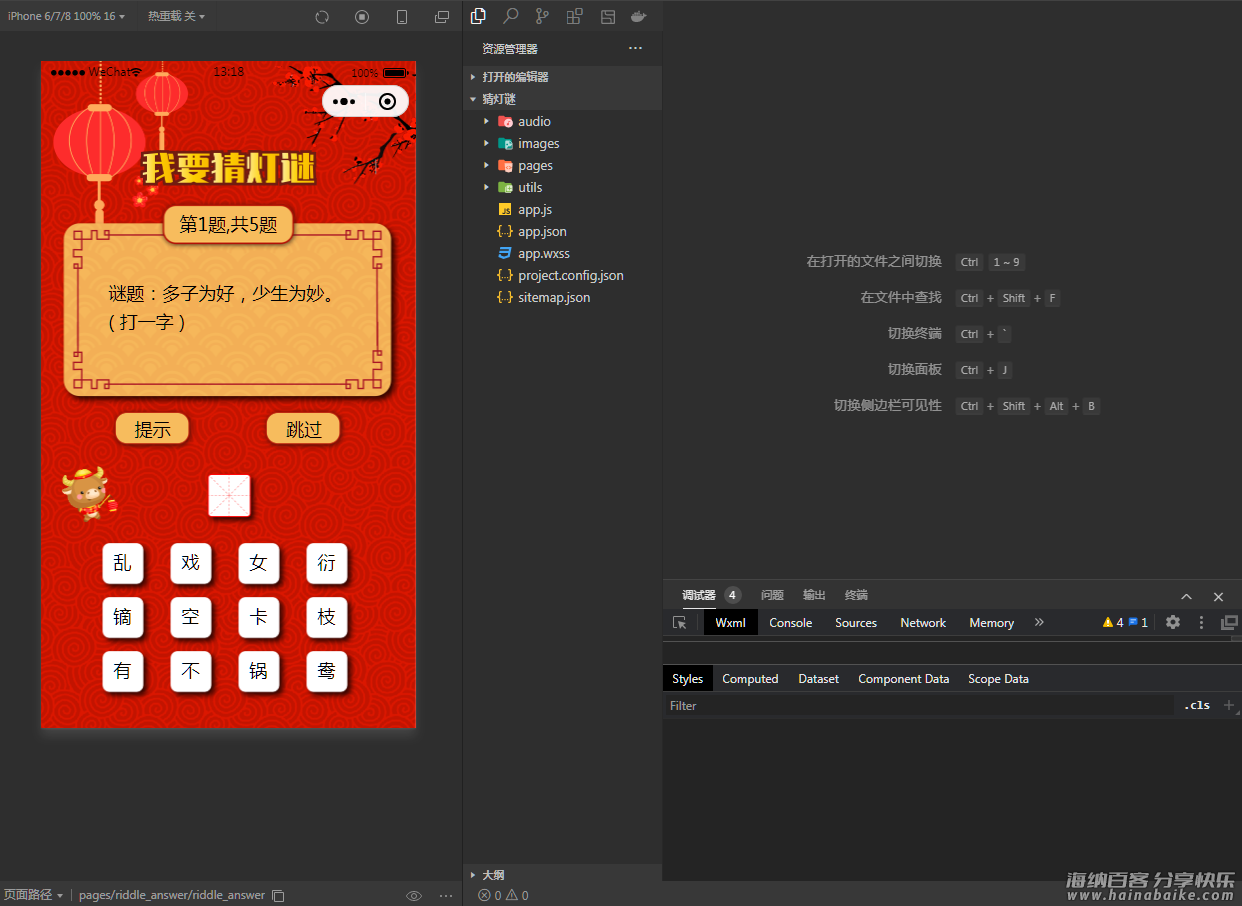Add new style rule plus icon
Image resolution: width=1242 pixels, height=906 pixels.
[1229, 704]
